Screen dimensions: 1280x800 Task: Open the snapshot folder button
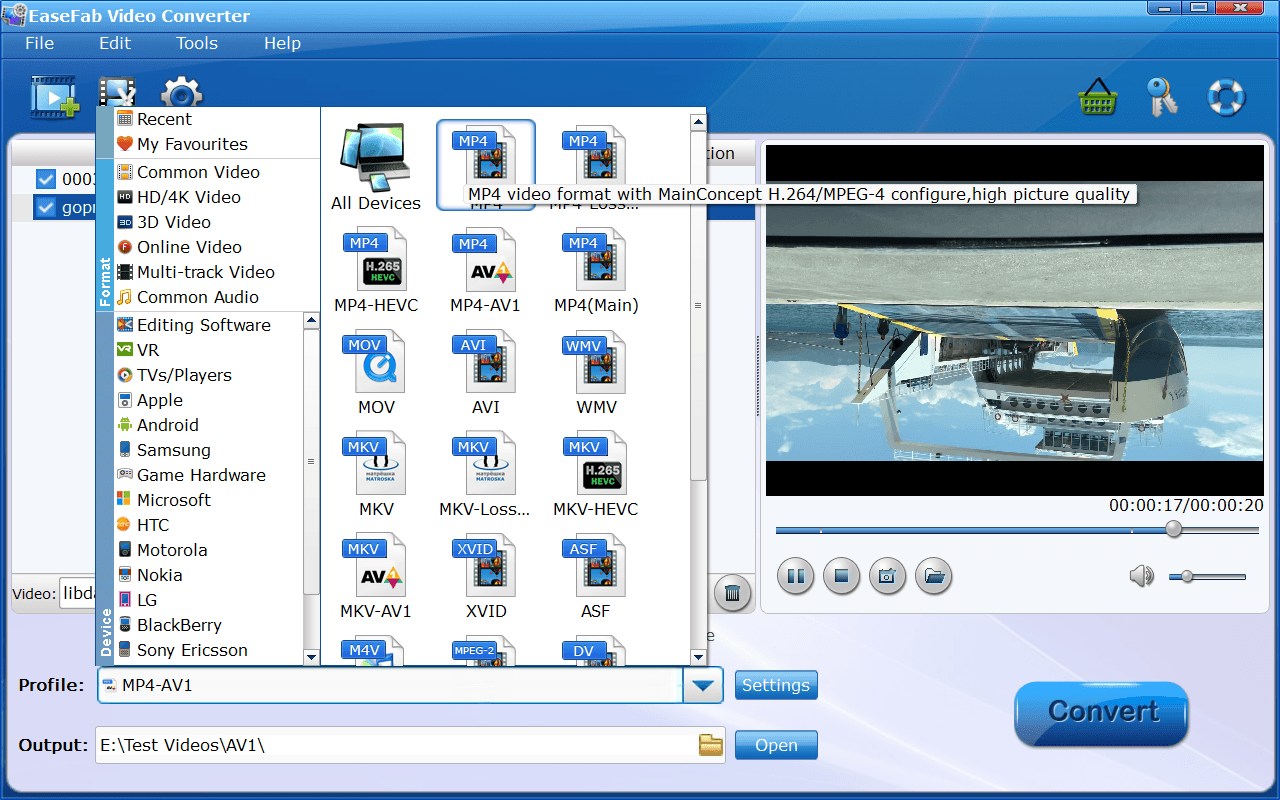934,576
